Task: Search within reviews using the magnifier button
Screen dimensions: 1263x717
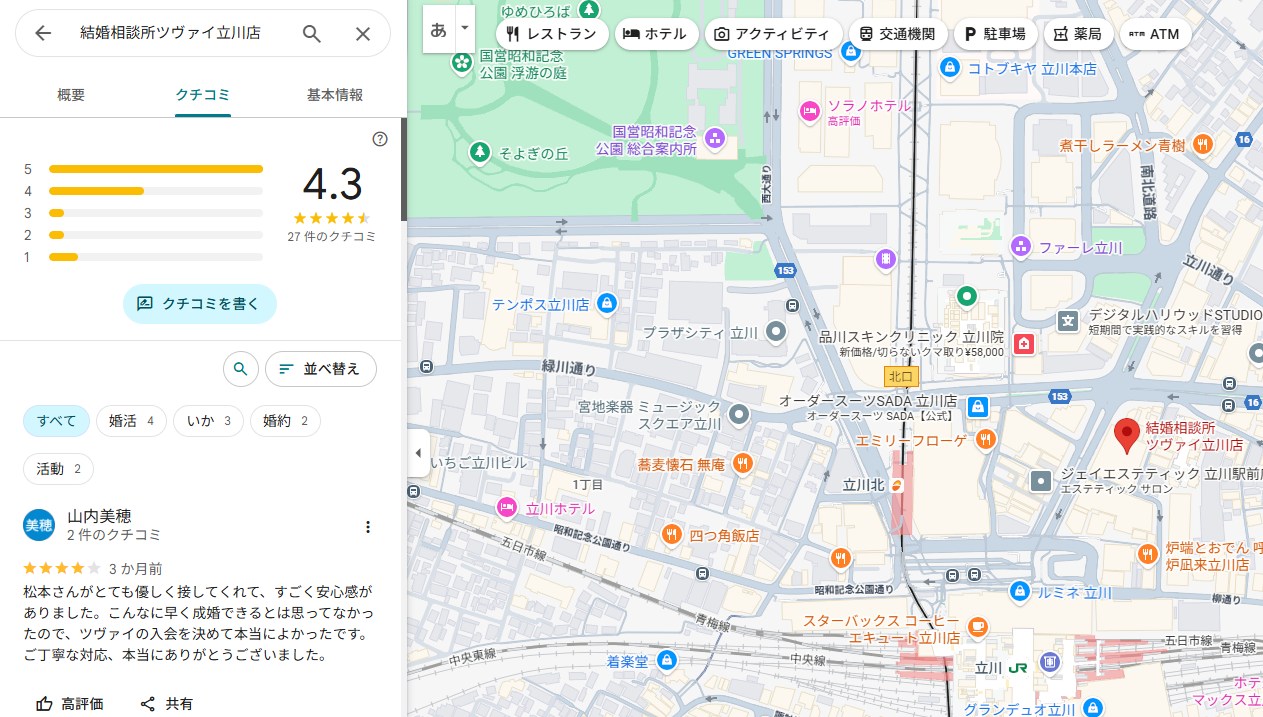Action: [x=240, y=369]
